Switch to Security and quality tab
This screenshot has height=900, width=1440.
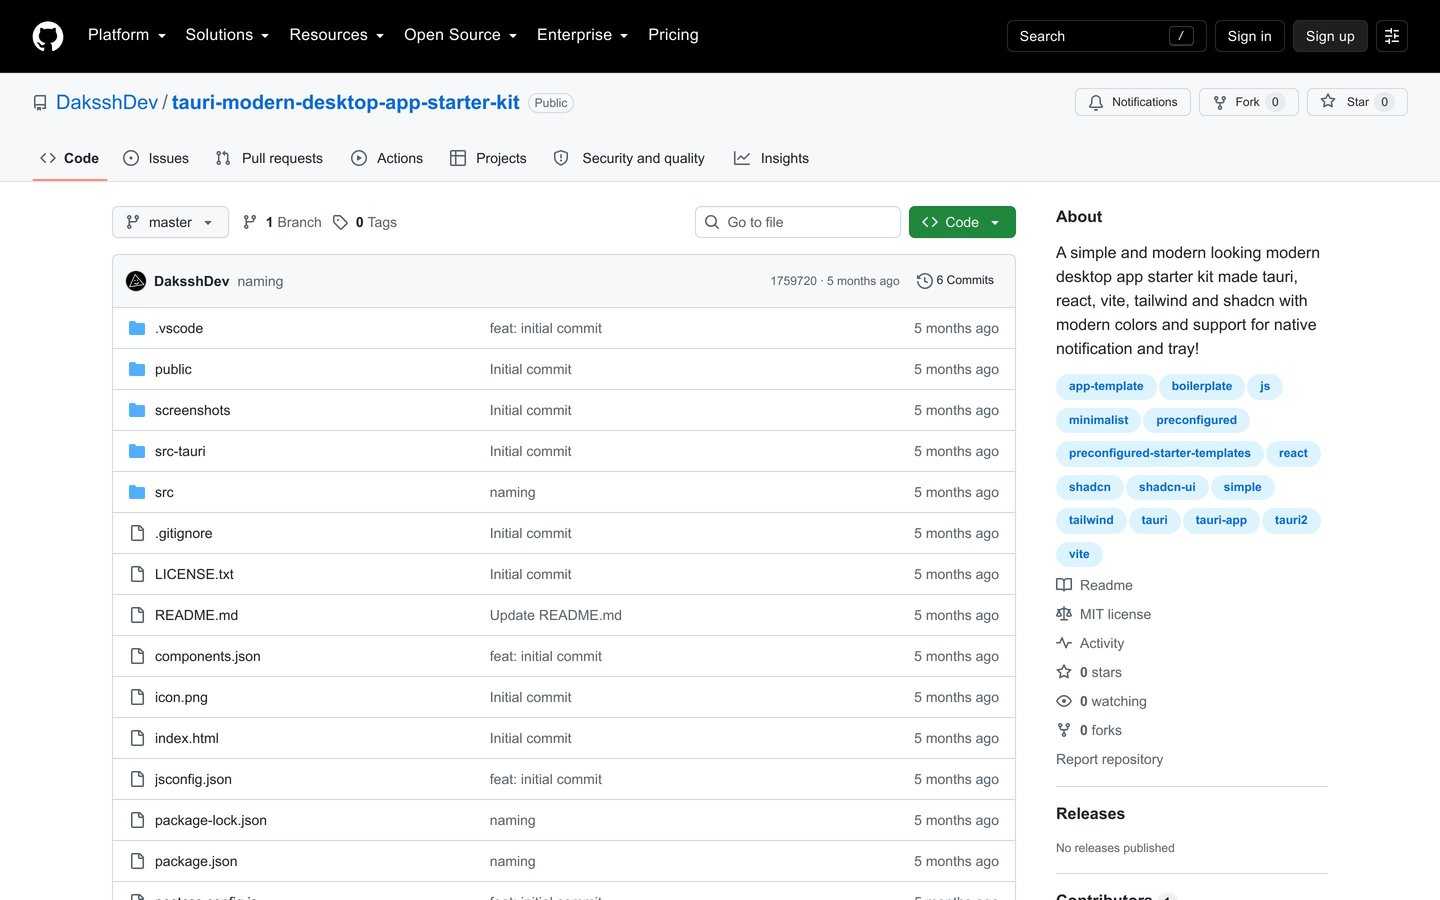click(629, 158)
